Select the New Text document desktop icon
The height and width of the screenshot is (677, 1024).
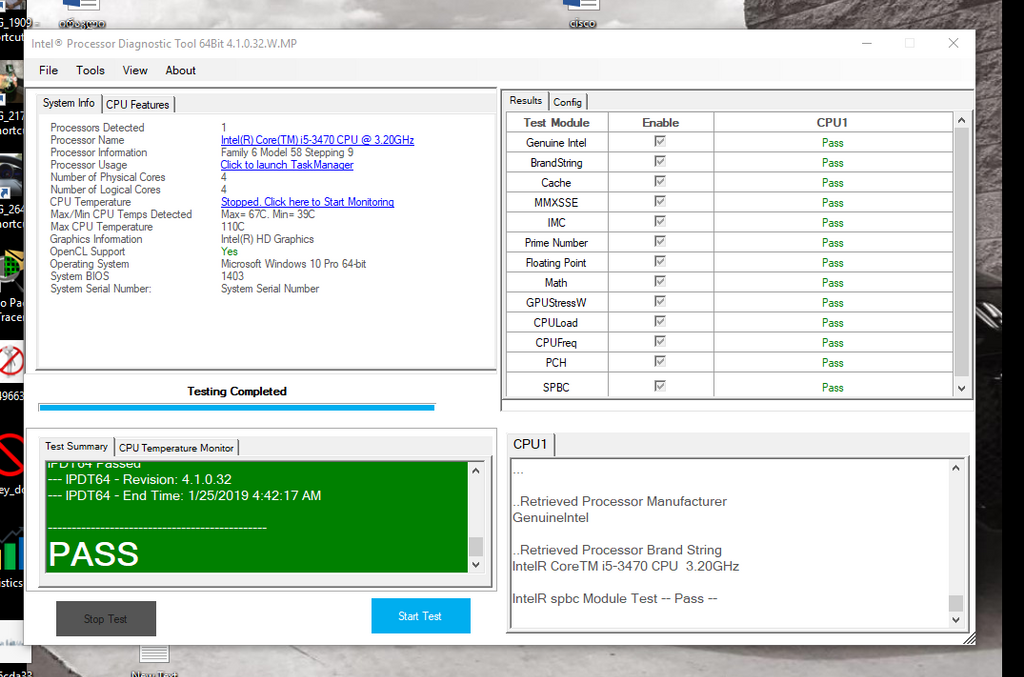tap(155, 661)
